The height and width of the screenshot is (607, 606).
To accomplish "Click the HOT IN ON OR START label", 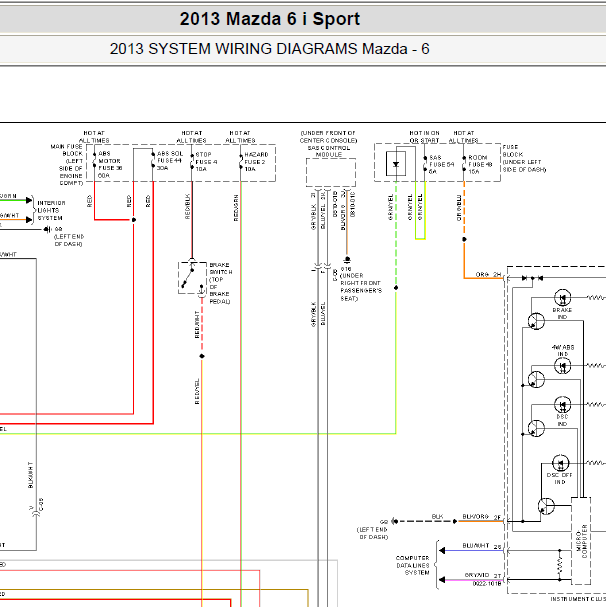I will click(x=424, y=137).
